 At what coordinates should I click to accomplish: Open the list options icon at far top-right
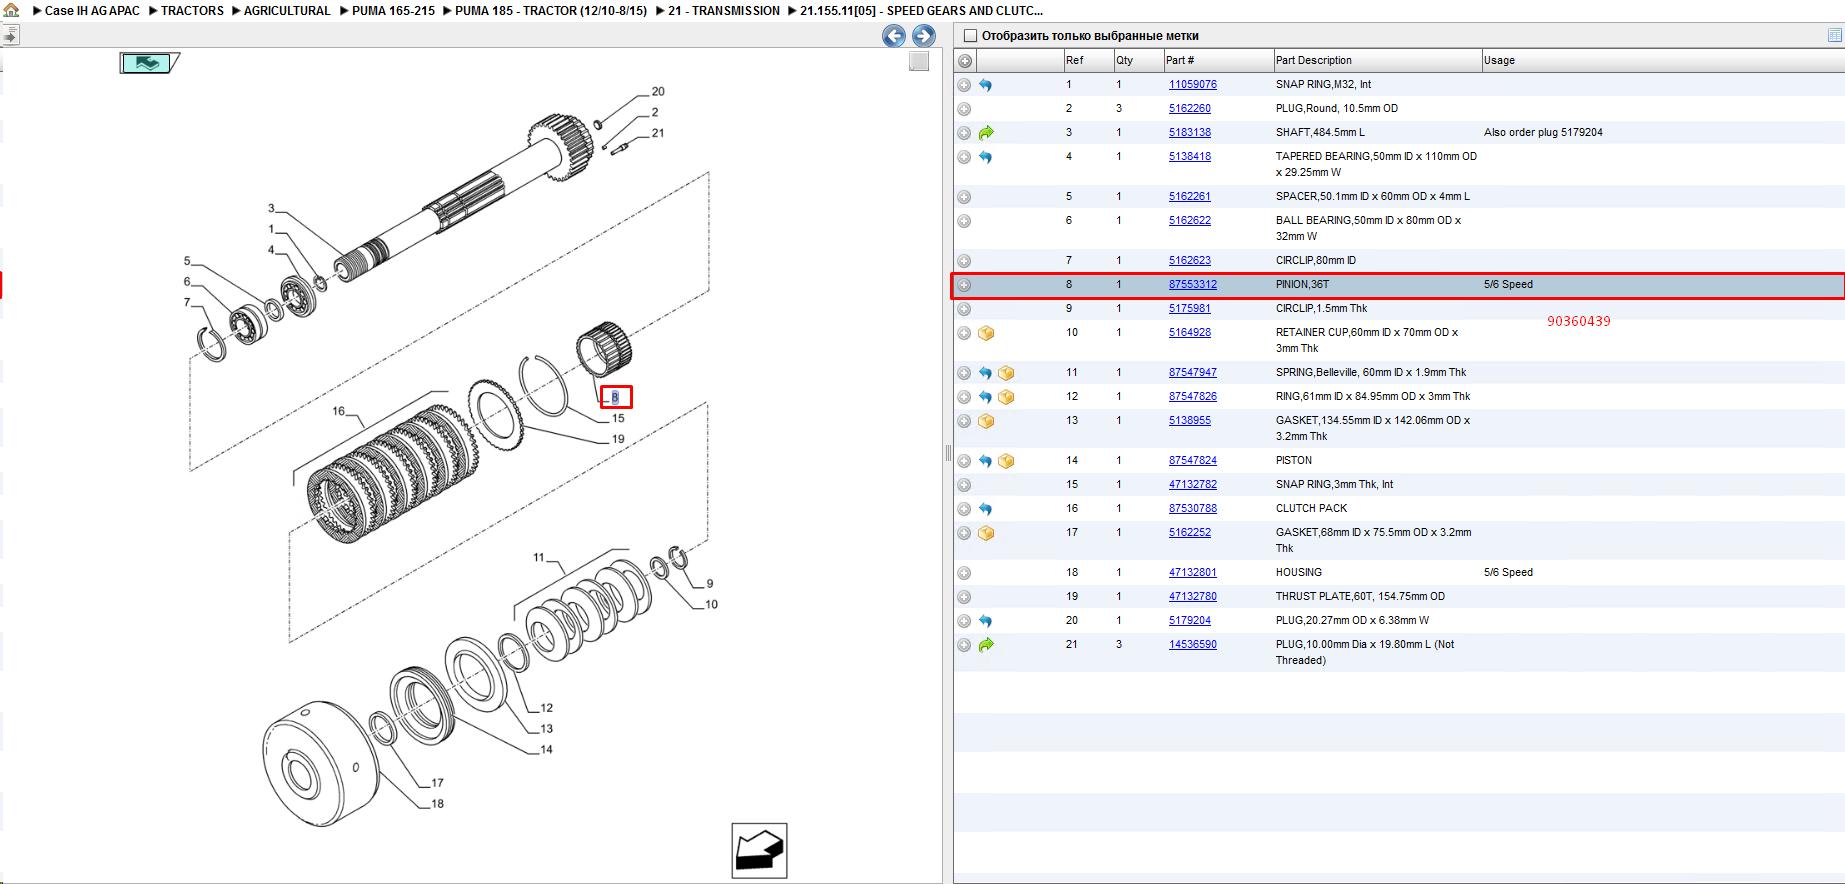[1834, 35]
